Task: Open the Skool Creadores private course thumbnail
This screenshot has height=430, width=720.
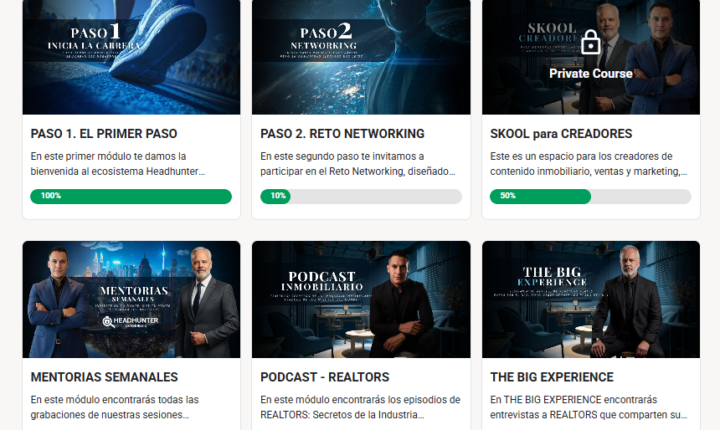Action: pyautogui.click(x=591, y=57)
